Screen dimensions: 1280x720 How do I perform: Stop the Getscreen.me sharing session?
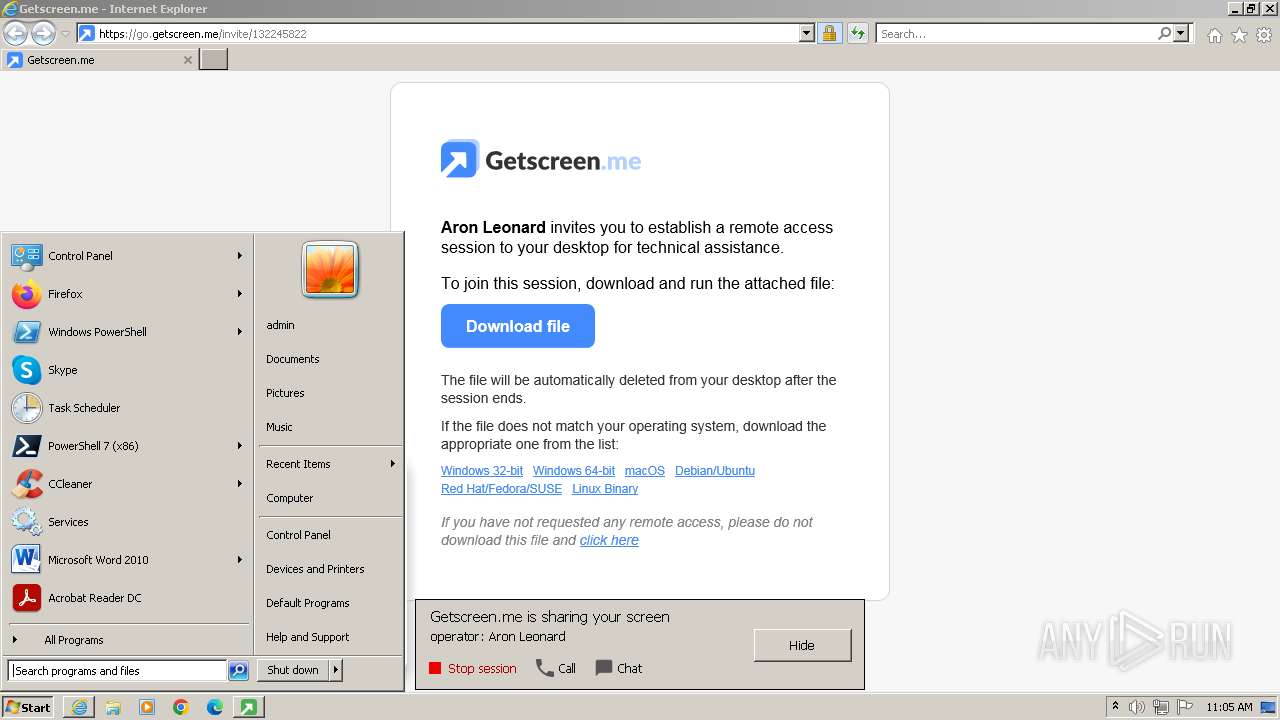point(473,669)
